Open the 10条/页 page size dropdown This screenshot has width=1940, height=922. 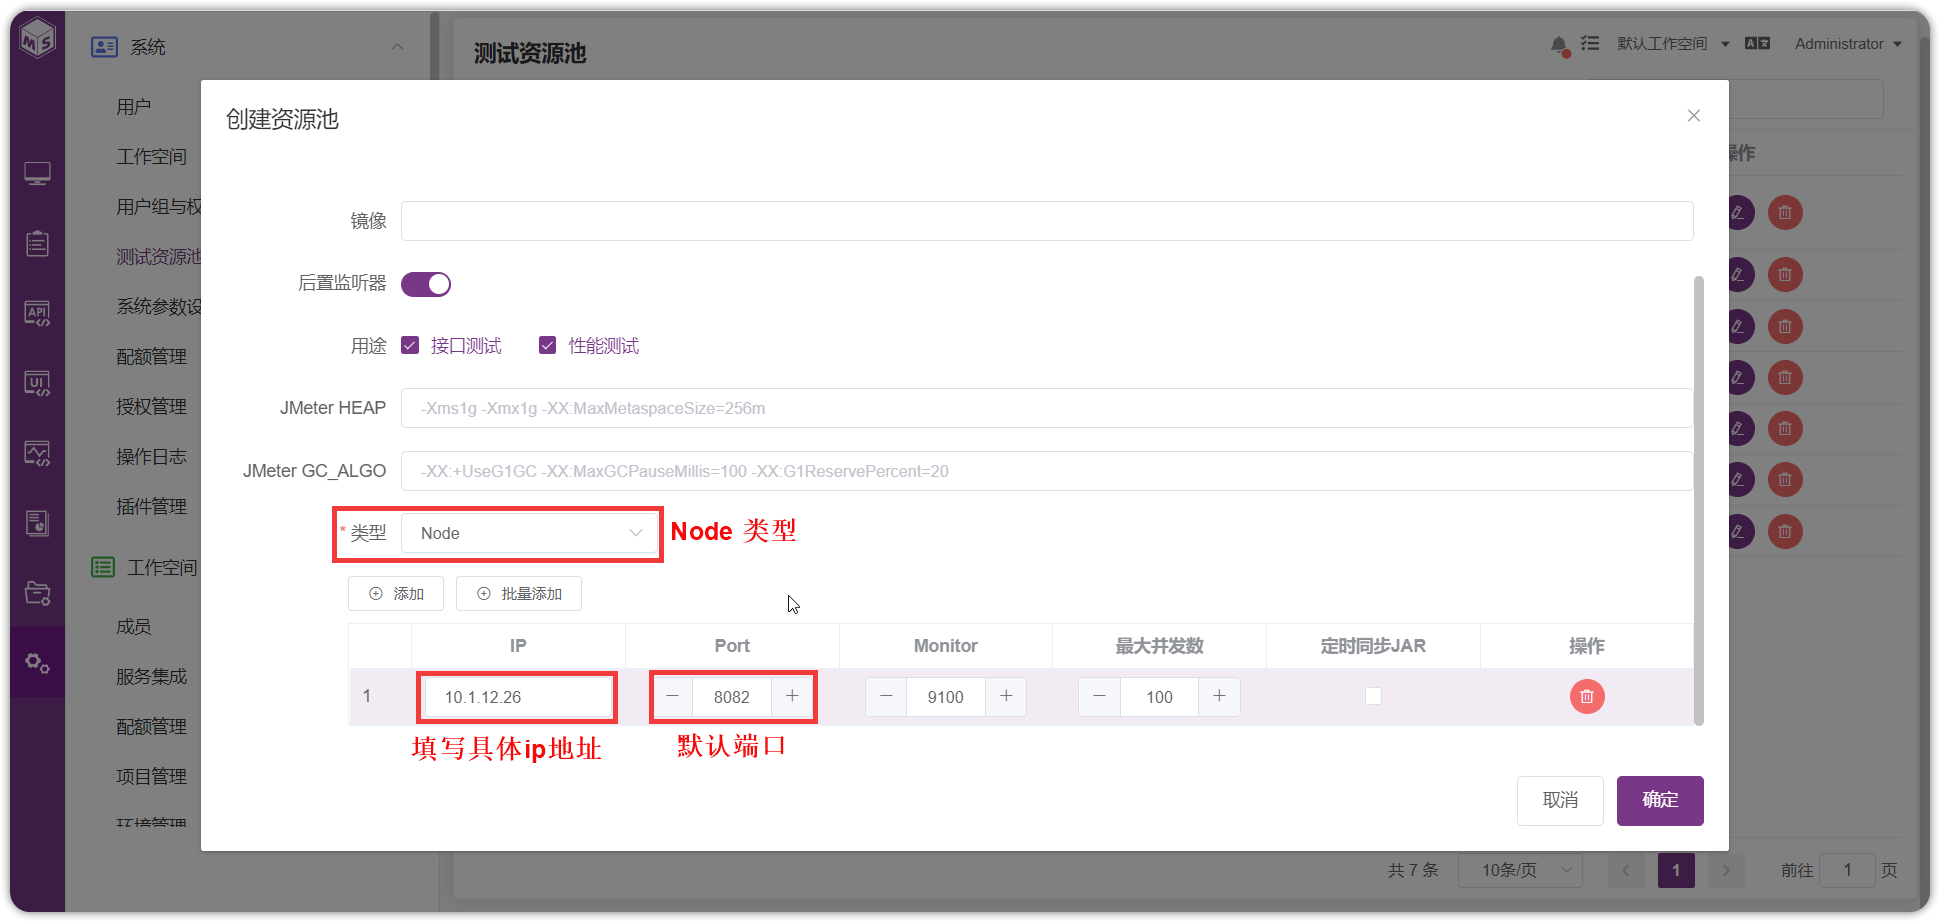1520,870
